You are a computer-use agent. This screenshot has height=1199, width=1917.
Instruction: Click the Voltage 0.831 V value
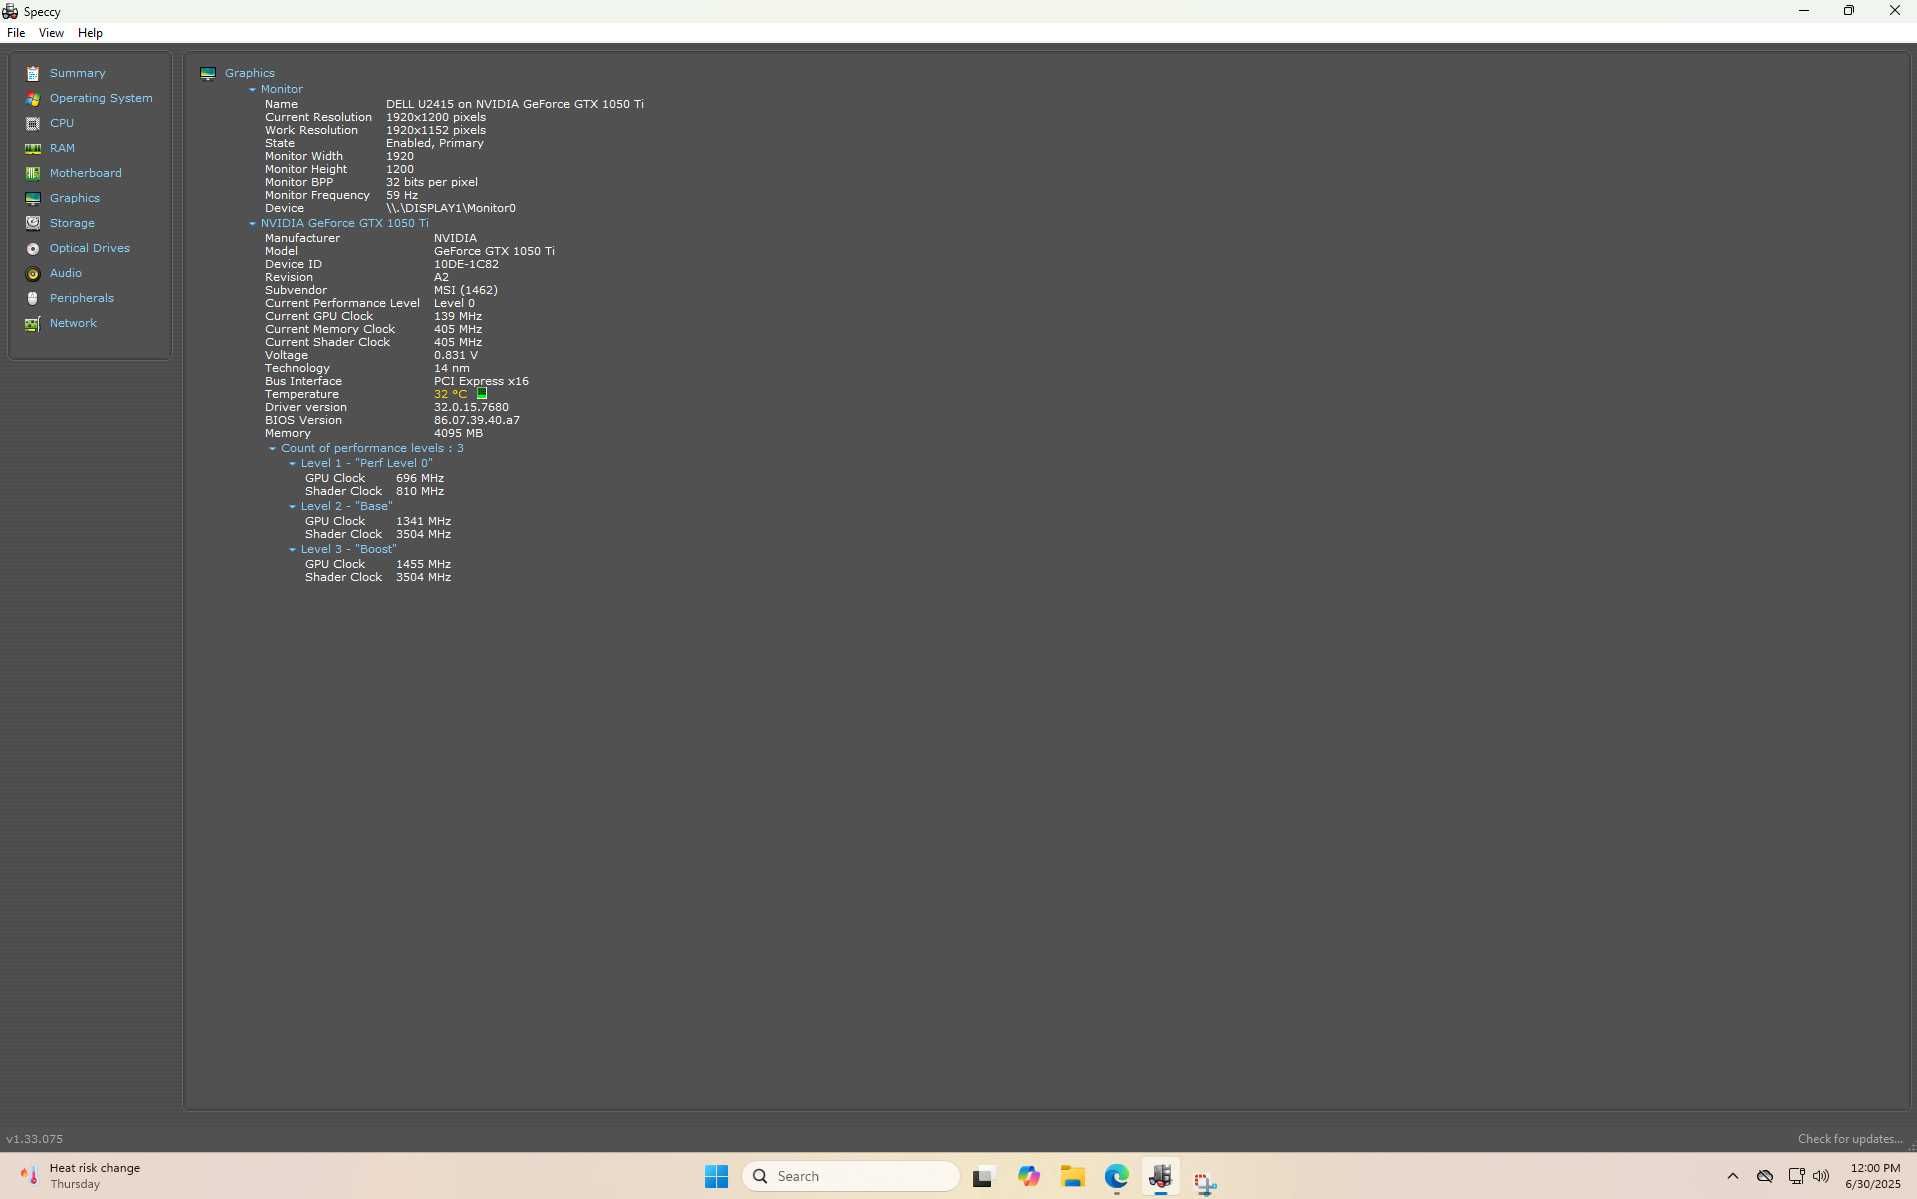(x=456, y=355)
